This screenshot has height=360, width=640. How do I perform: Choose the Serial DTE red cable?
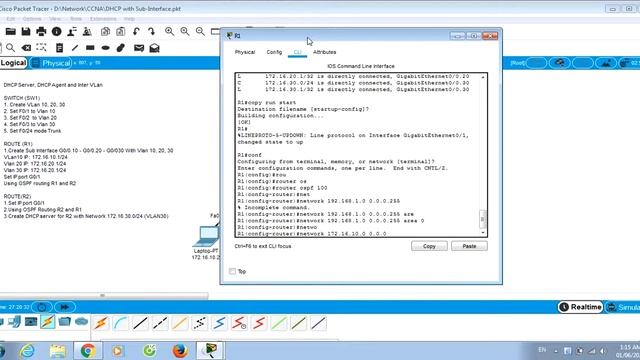coord(259,323)
